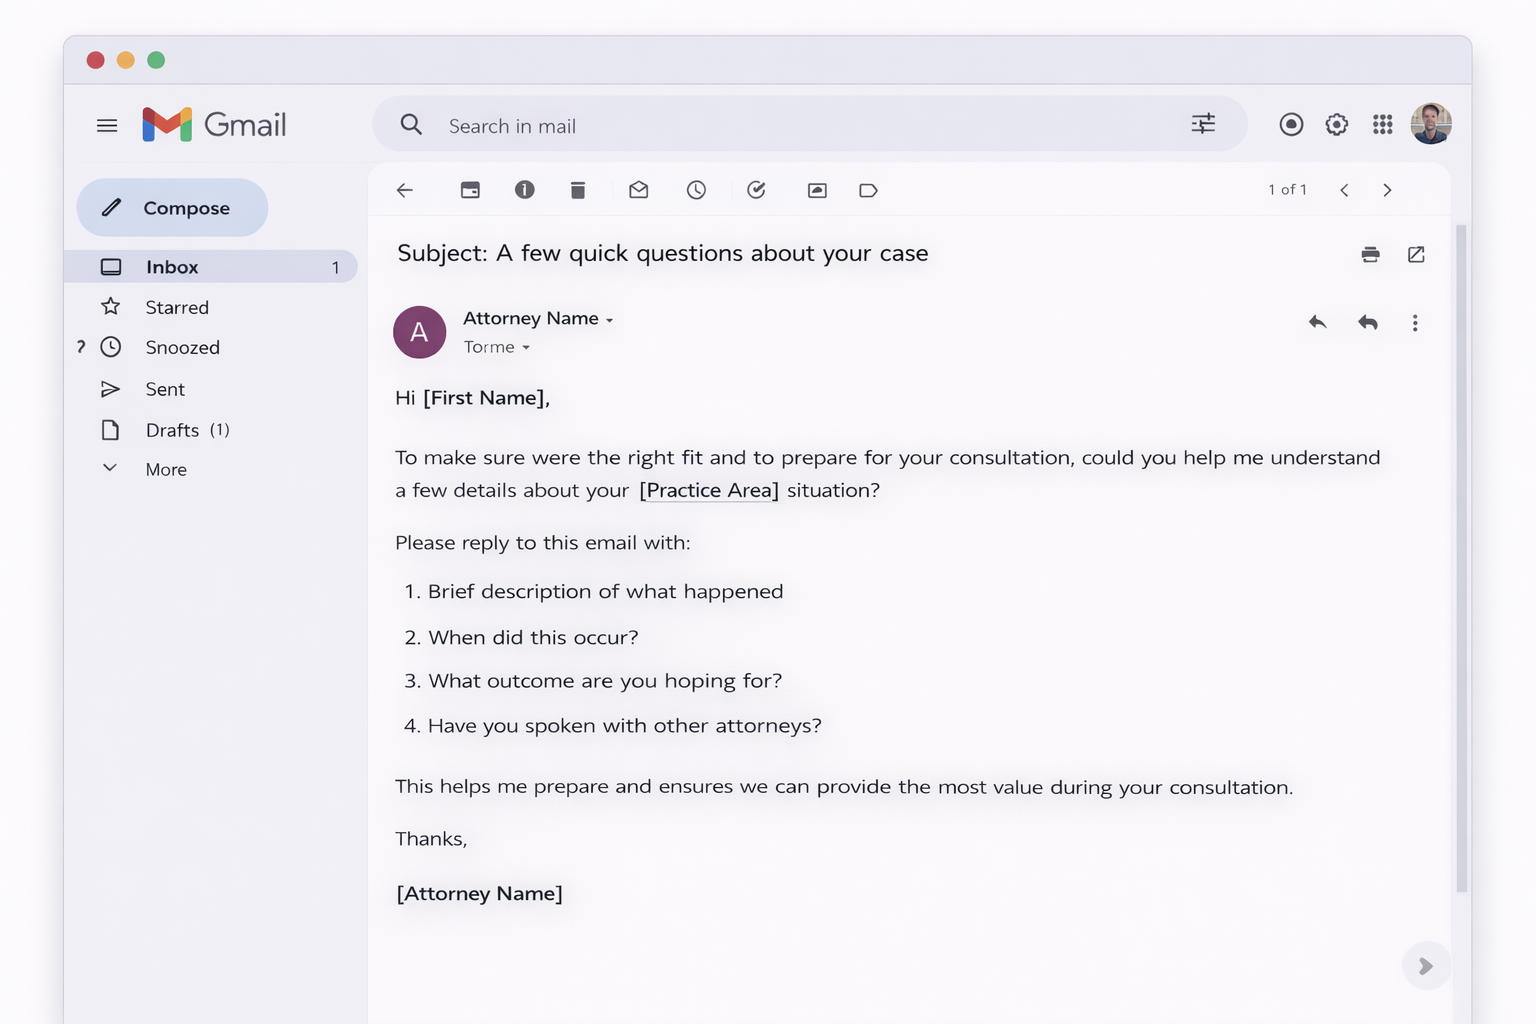This screenshot has width=1536, height=1024.
Task: Toggle the main menu hamburger icon
Action: click(x=107, y=126)
